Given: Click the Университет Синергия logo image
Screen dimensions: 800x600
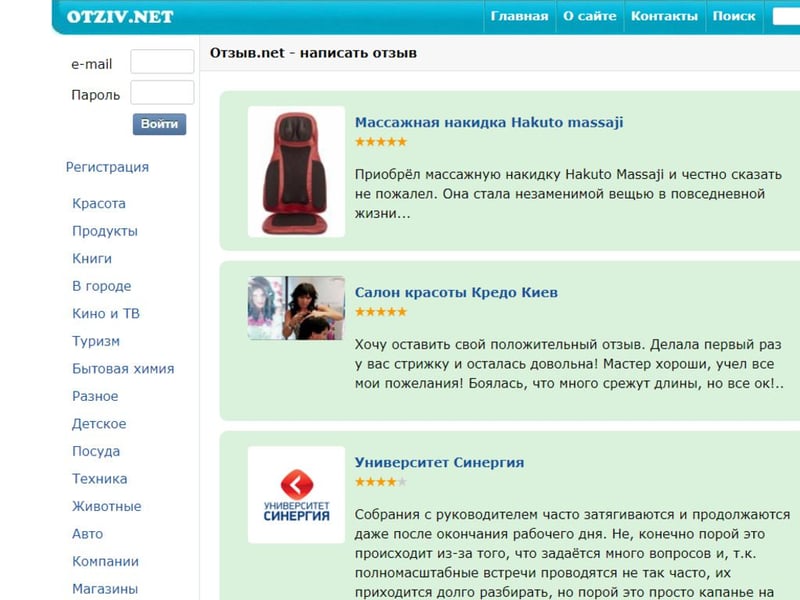Looking at the screenshot, I should tap(296, 495).
